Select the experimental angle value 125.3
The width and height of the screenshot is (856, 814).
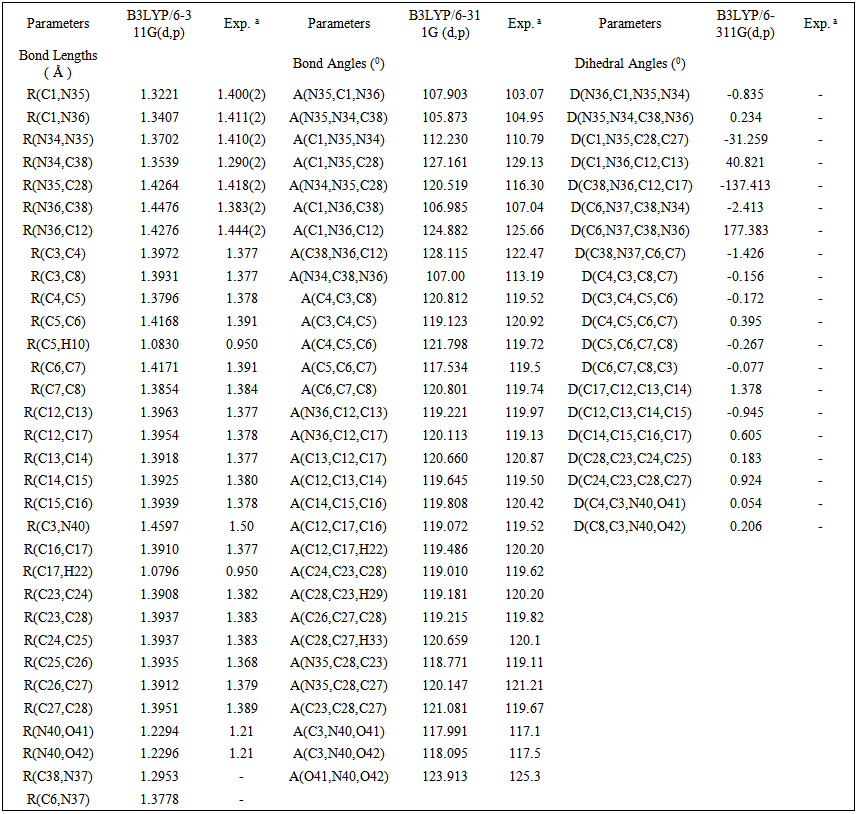524,776
